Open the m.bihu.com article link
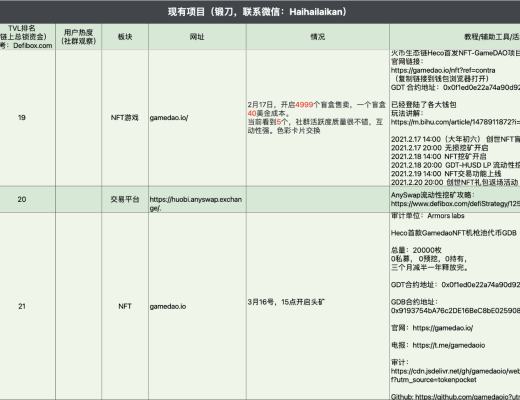 tap(455, 122)
